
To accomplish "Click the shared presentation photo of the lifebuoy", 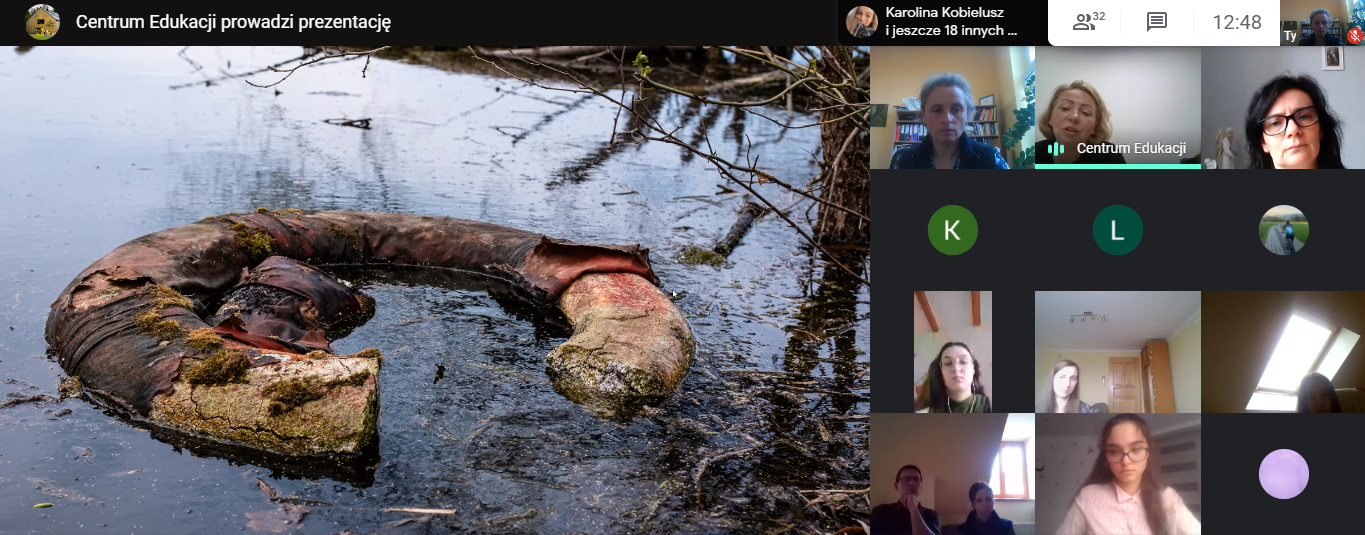I will click(434, 290).
